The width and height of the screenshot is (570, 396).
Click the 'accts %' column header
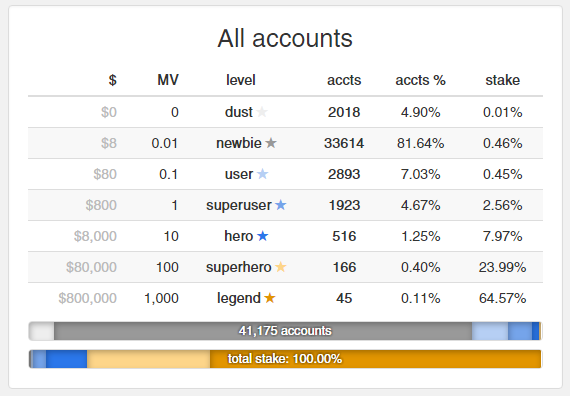tap(421, 80)
